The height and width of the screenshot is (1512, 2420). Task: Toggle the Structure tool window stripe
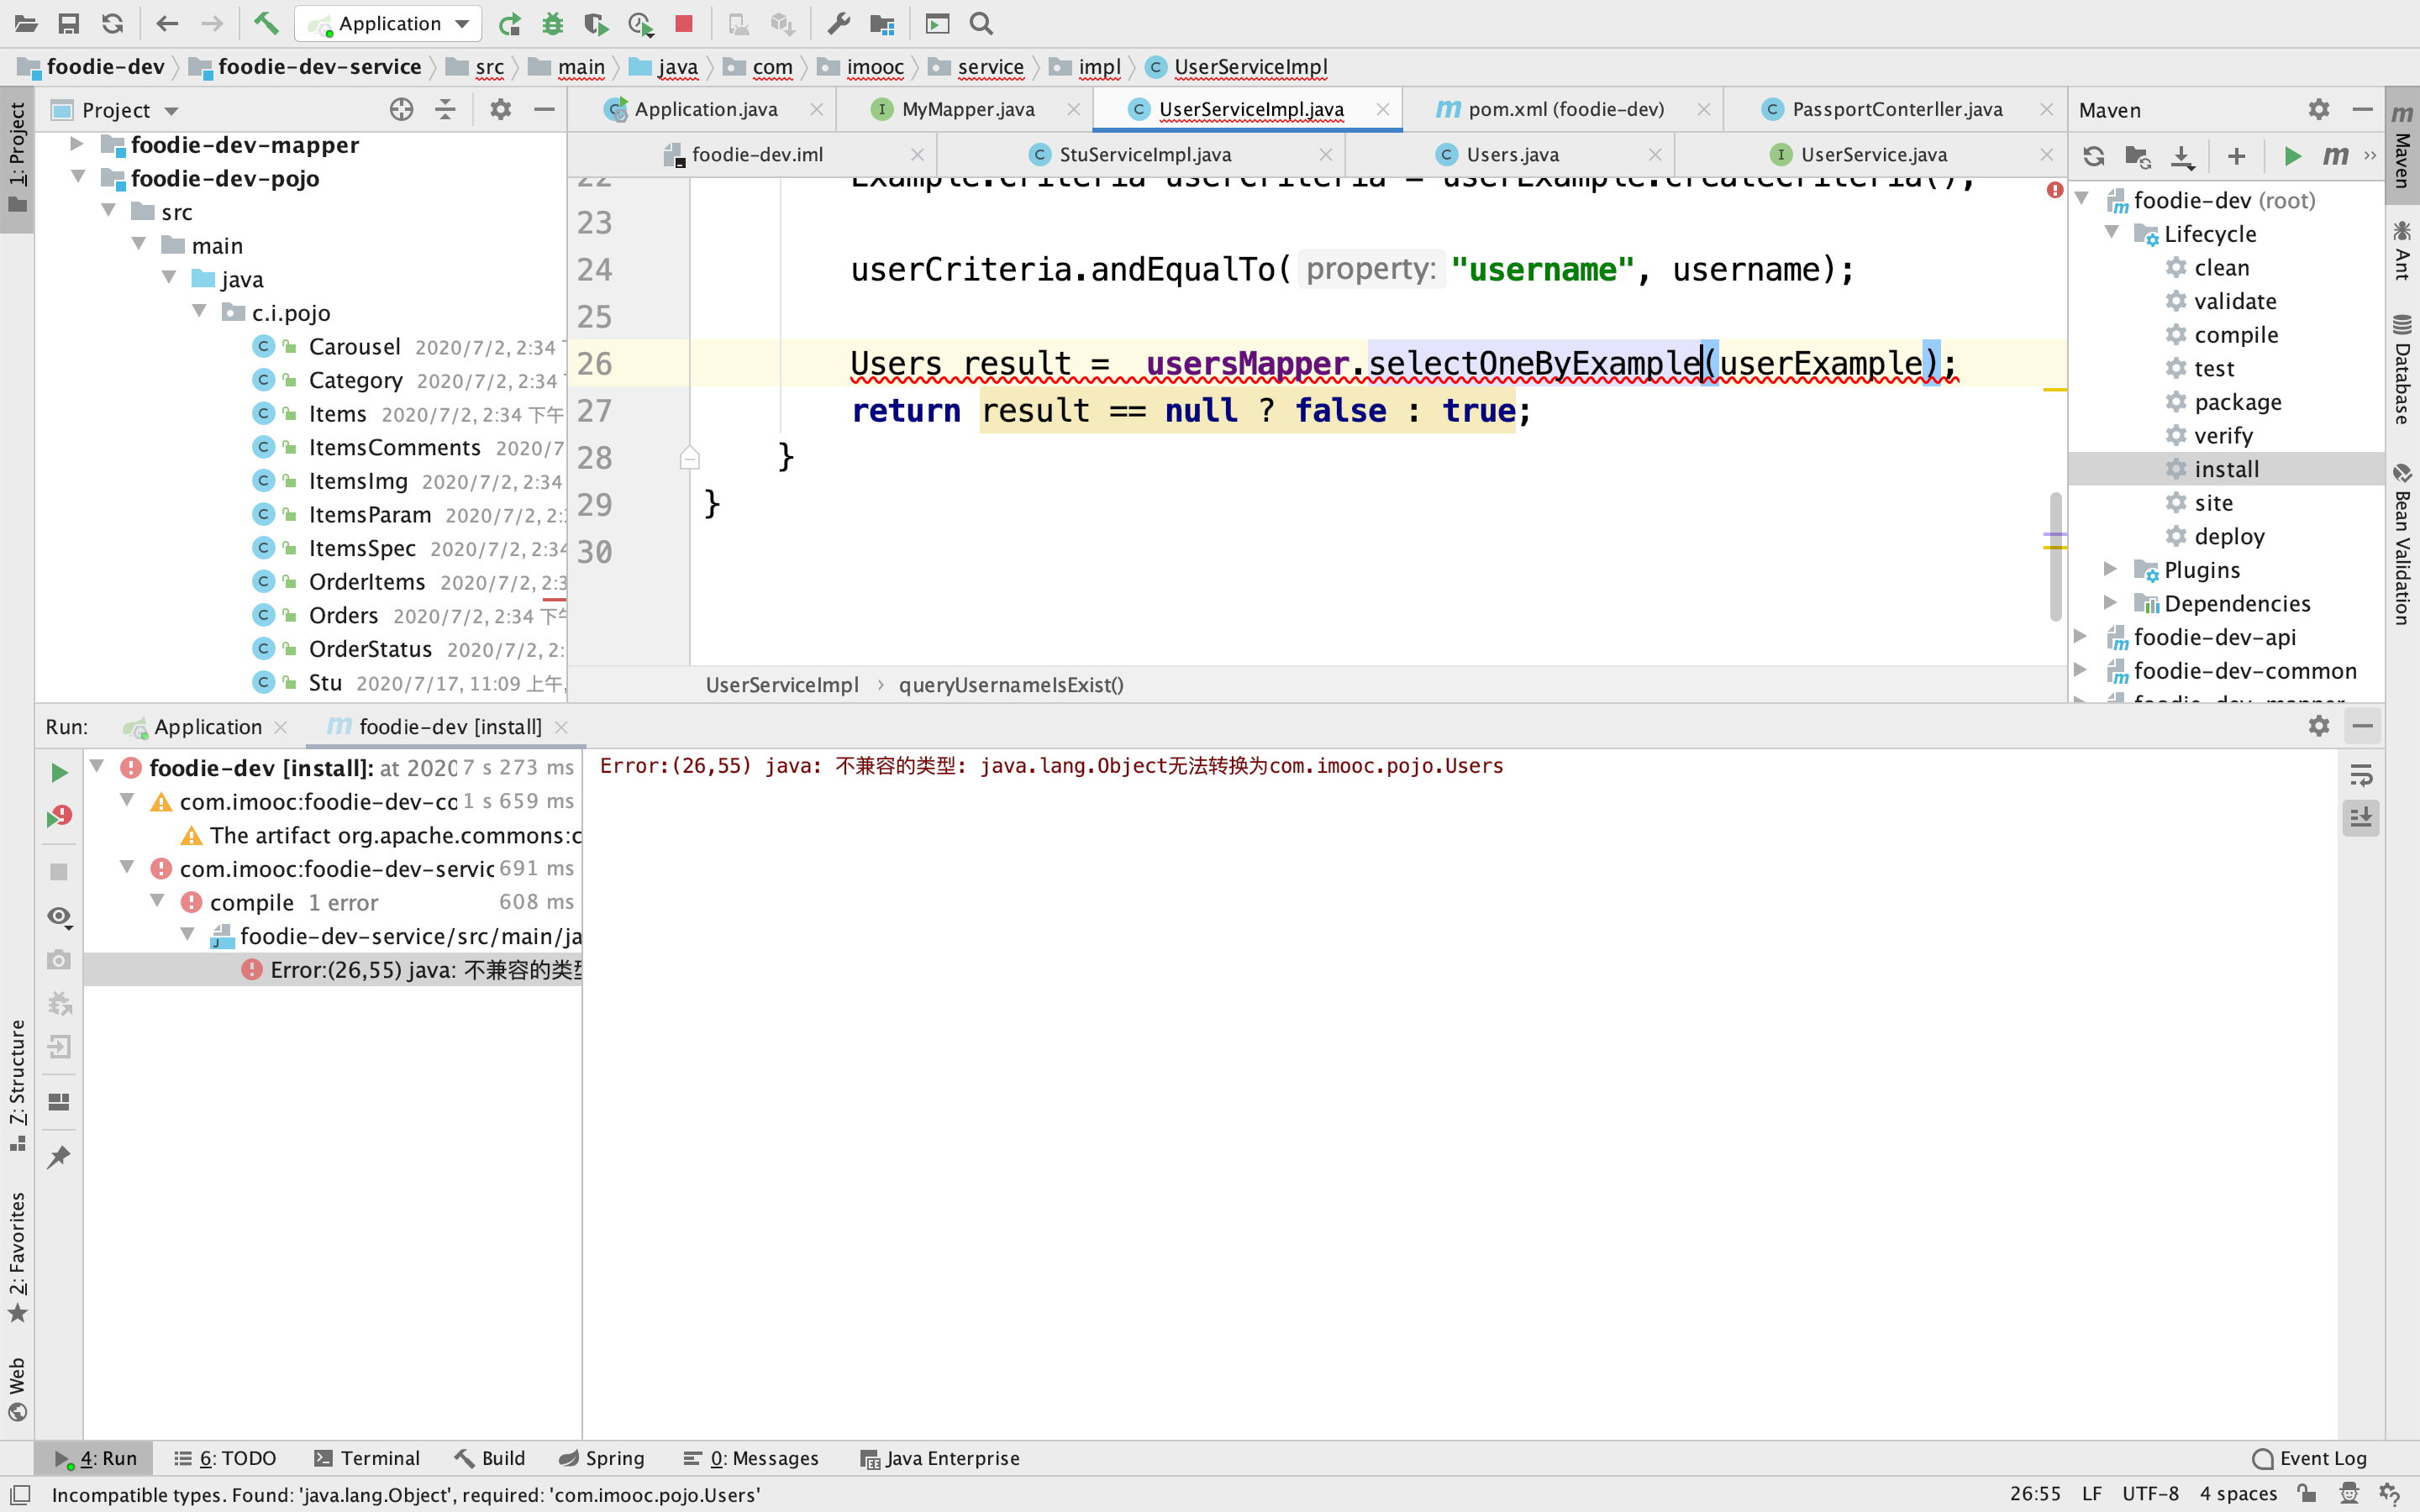tap(17, 1085)
